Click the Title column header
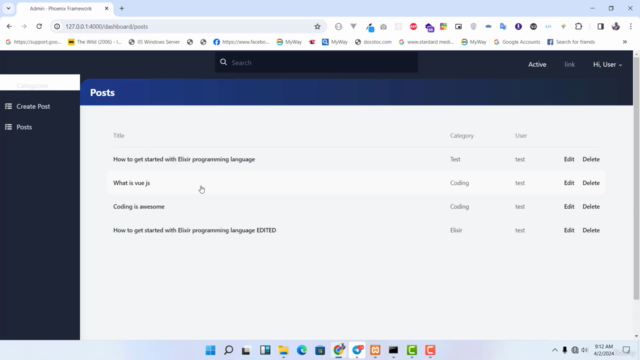The image size is (640, 360). pyautogui.click(x=118, y=136)
